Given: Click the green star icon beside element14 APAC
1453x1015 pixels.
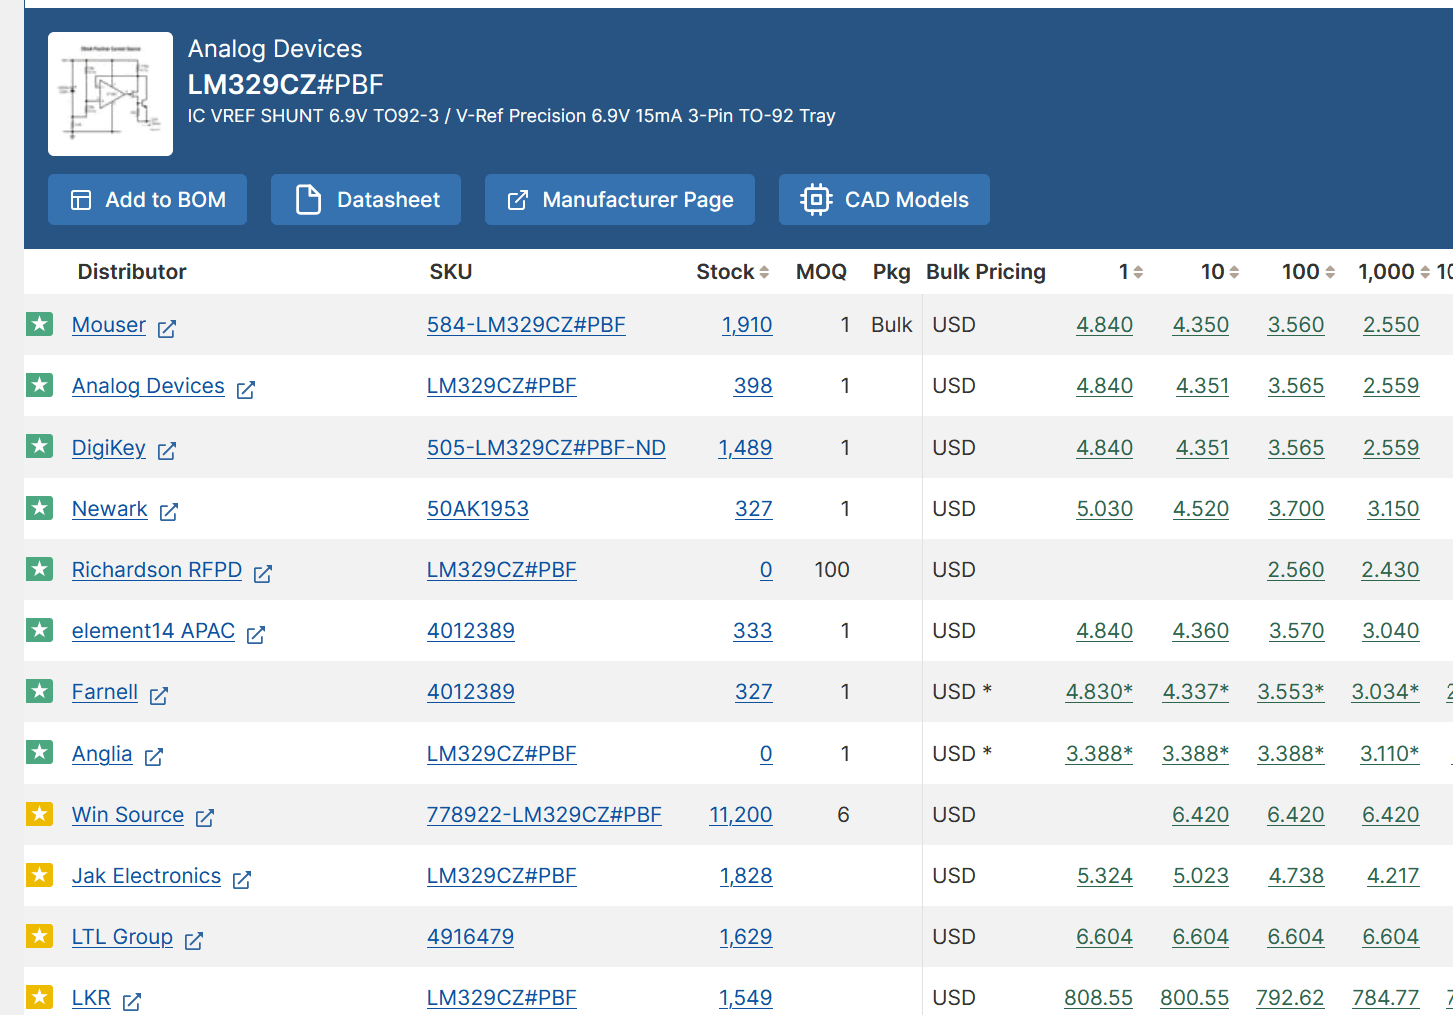Looking at the screenshot, I should pos(39,630).
